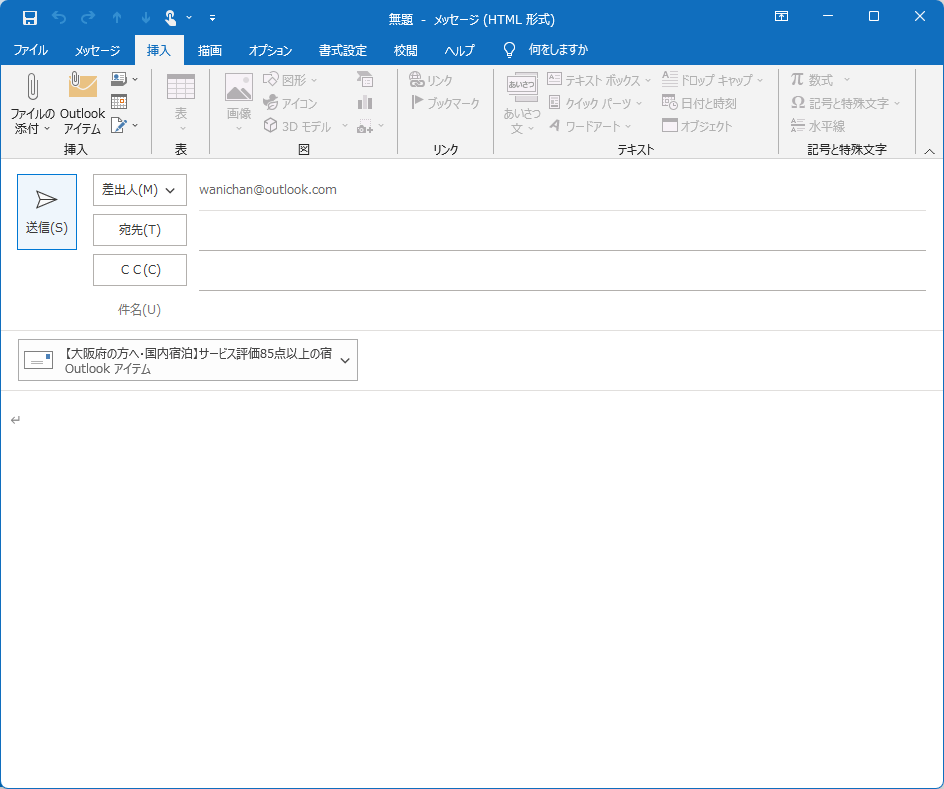
Task: Insert a 3D モデル
Action: pos(299,126)
